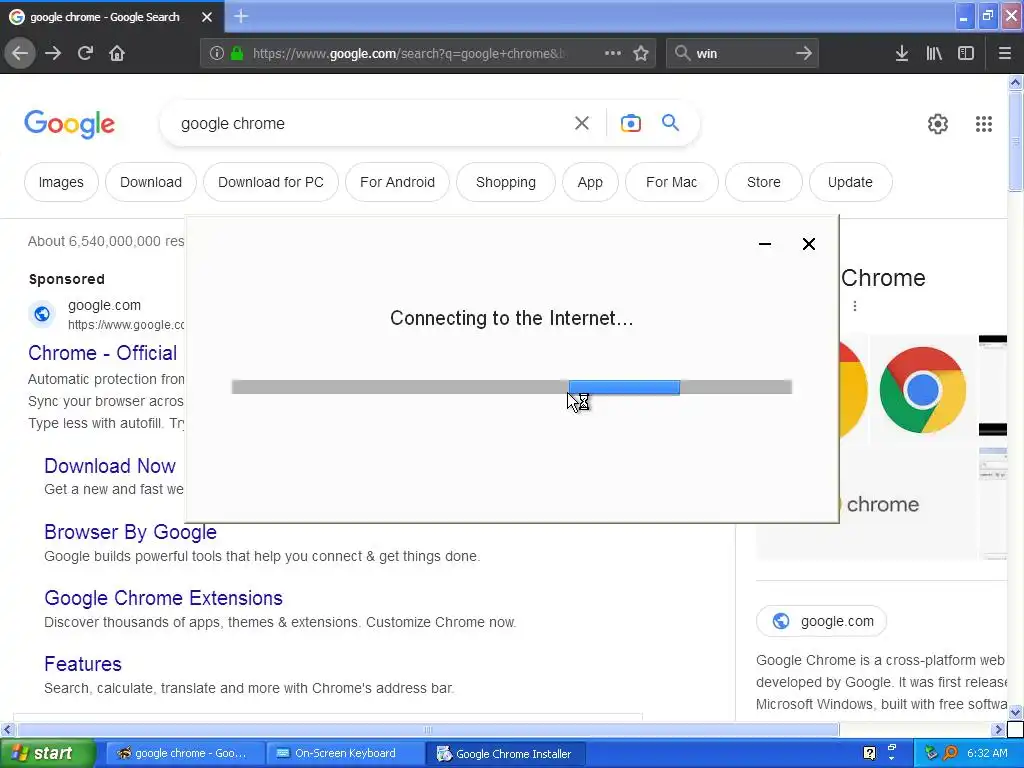Click the horizontal scrollbar right arrow
This screenshot has width=1024, height=768.
tap(998, 729)
